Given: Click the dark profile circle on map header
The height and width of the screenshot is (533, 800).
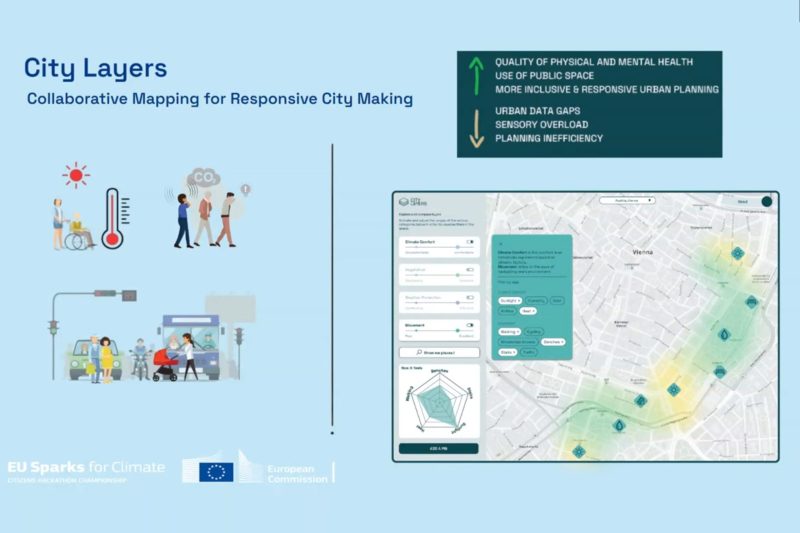Looking at the screenshot, I should [x=767, y=201].
